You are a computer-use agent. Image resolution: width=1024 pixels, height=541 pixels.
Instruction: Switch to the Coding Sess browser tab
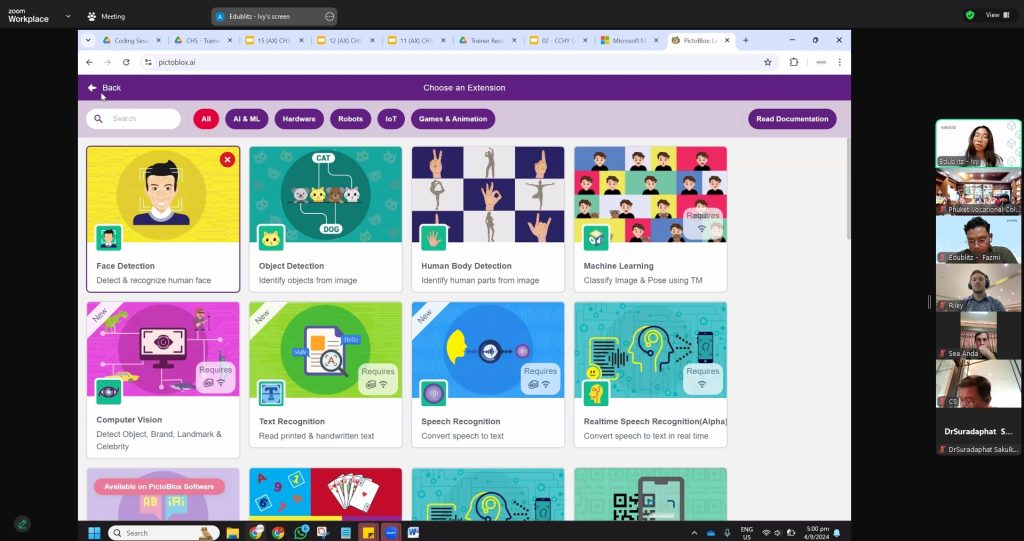(x=131, y=41)
